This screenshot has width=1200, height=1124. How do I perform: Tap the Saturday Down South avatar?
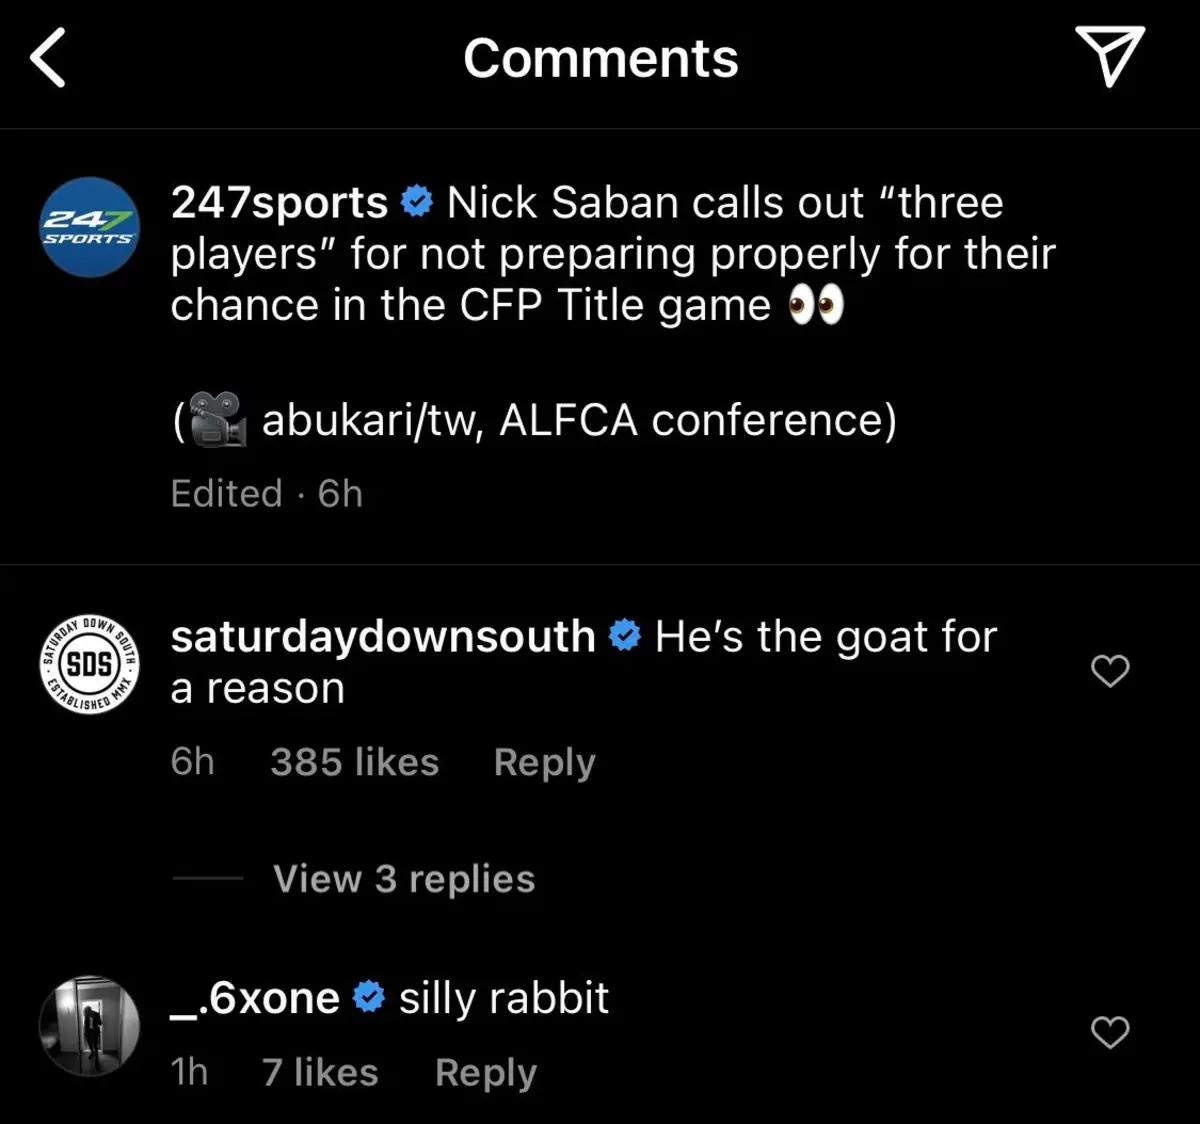pyautogui.click(x=89, y=662)
